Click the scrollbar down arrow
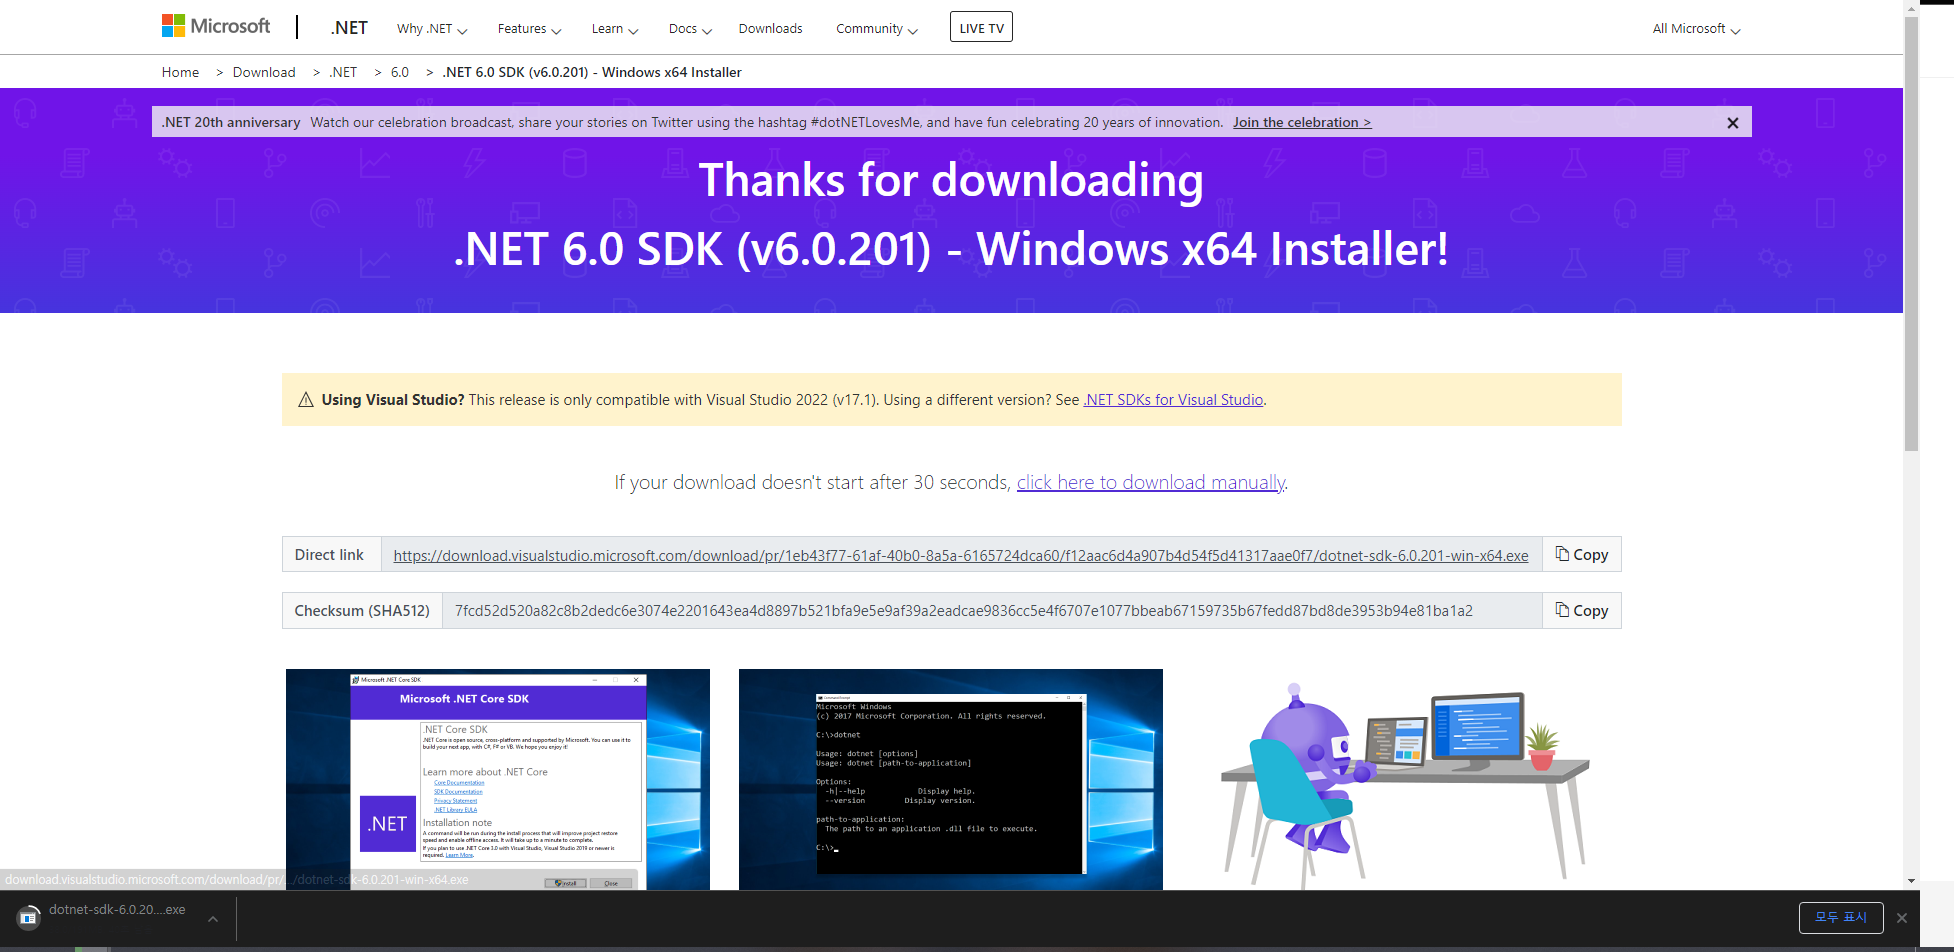 1911,881
